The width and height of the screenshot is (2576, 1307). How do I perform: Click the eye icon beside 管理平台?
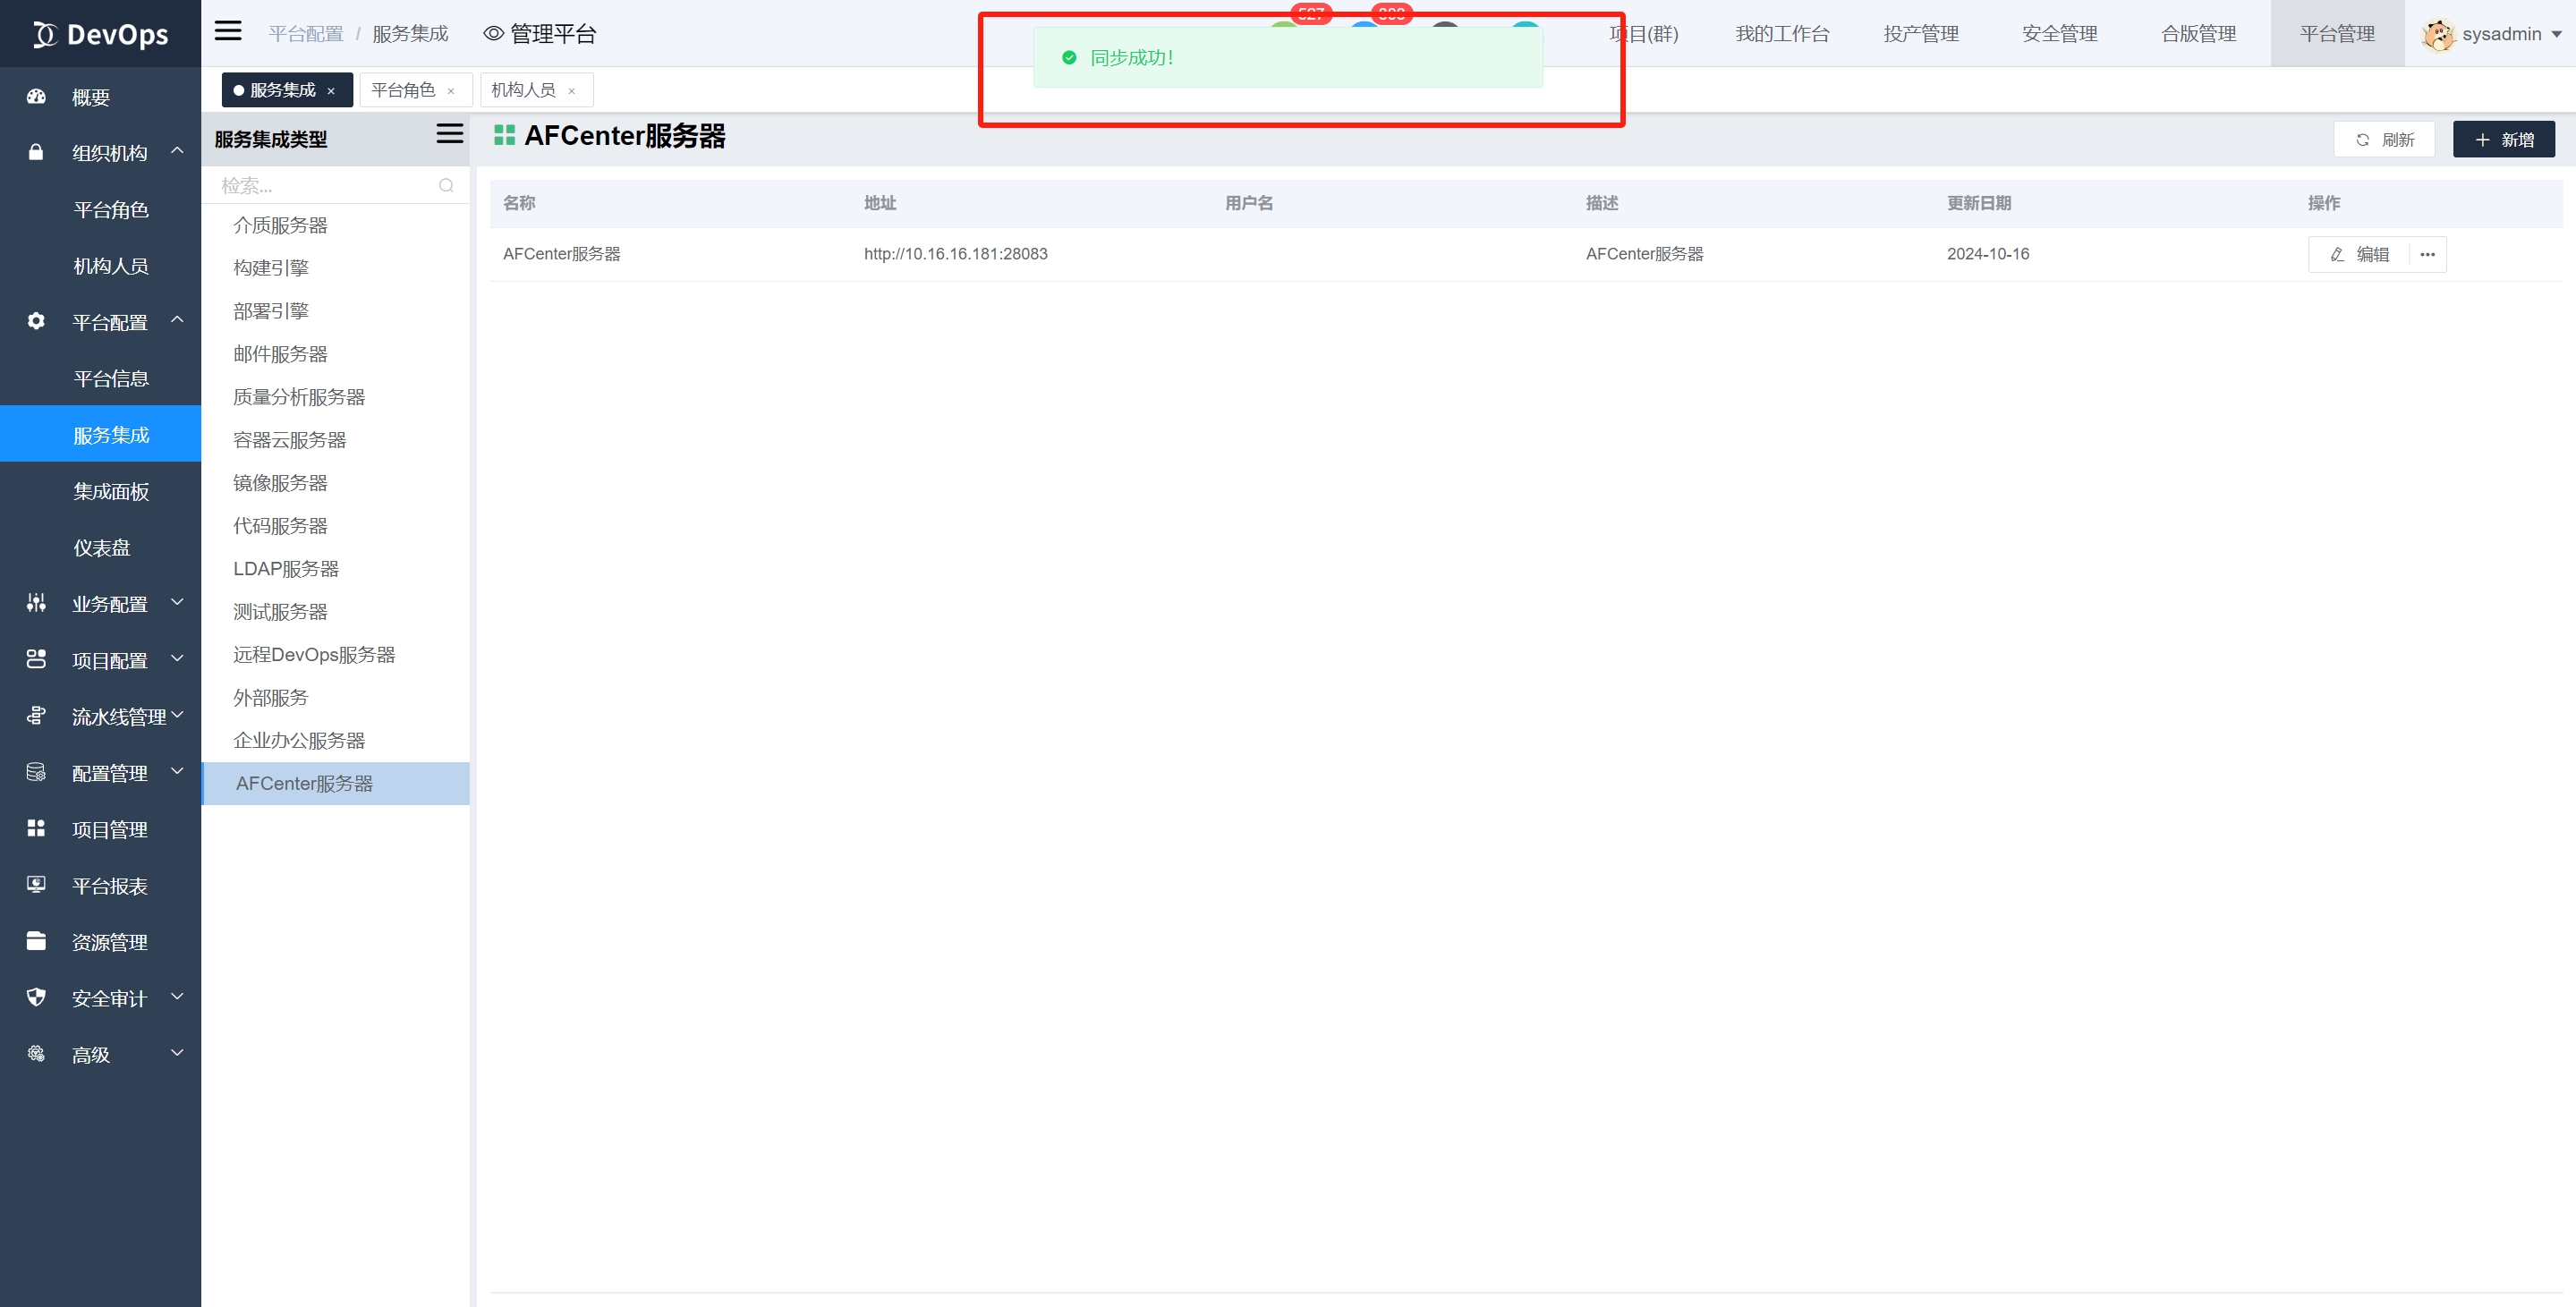(493, 33)
